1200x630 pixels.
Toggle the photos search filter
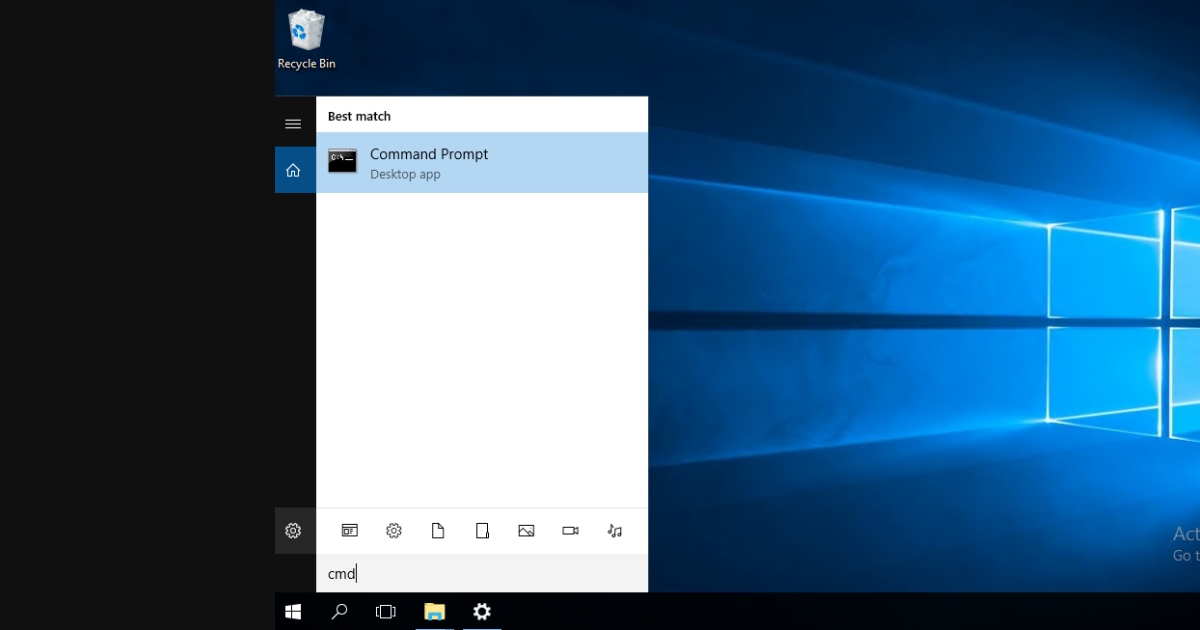click(x=526, y=531)
